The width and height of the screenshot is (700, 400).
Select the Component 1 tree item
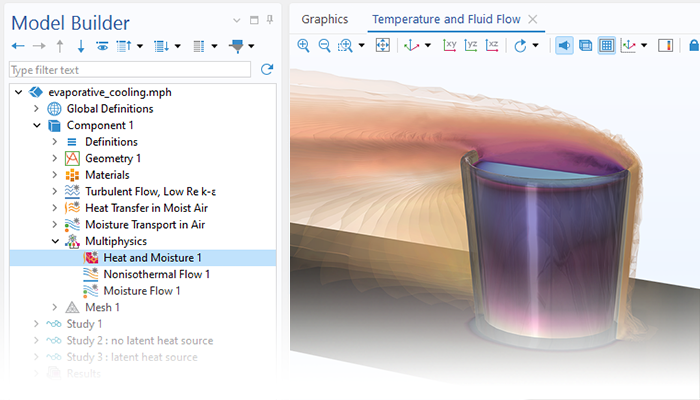point(100,125)
